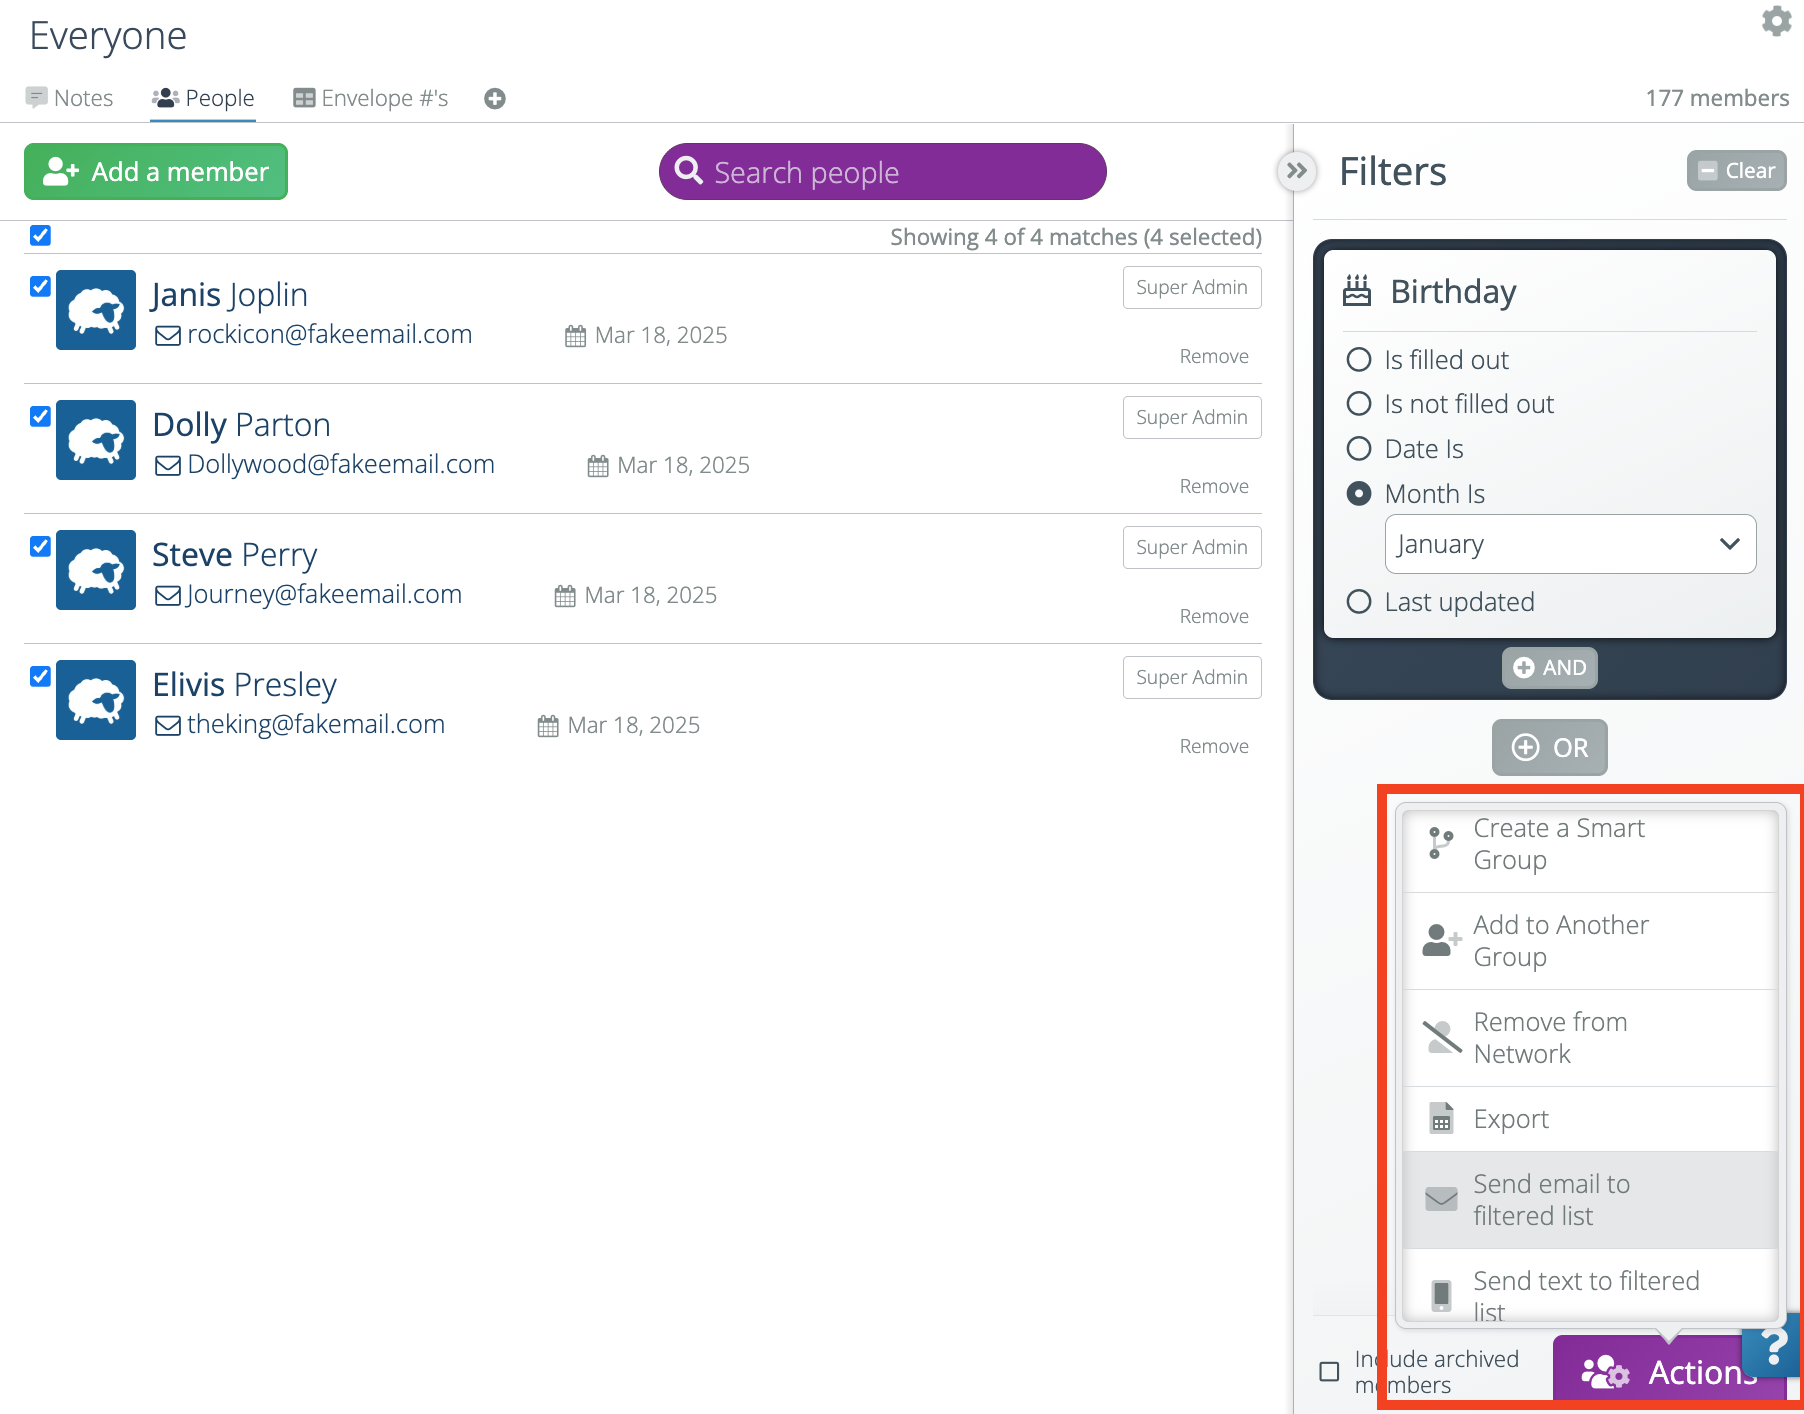
Task: Uncheck Elivis Presley's checkbox
Action: pyautogui.click(x=40, y=676)
